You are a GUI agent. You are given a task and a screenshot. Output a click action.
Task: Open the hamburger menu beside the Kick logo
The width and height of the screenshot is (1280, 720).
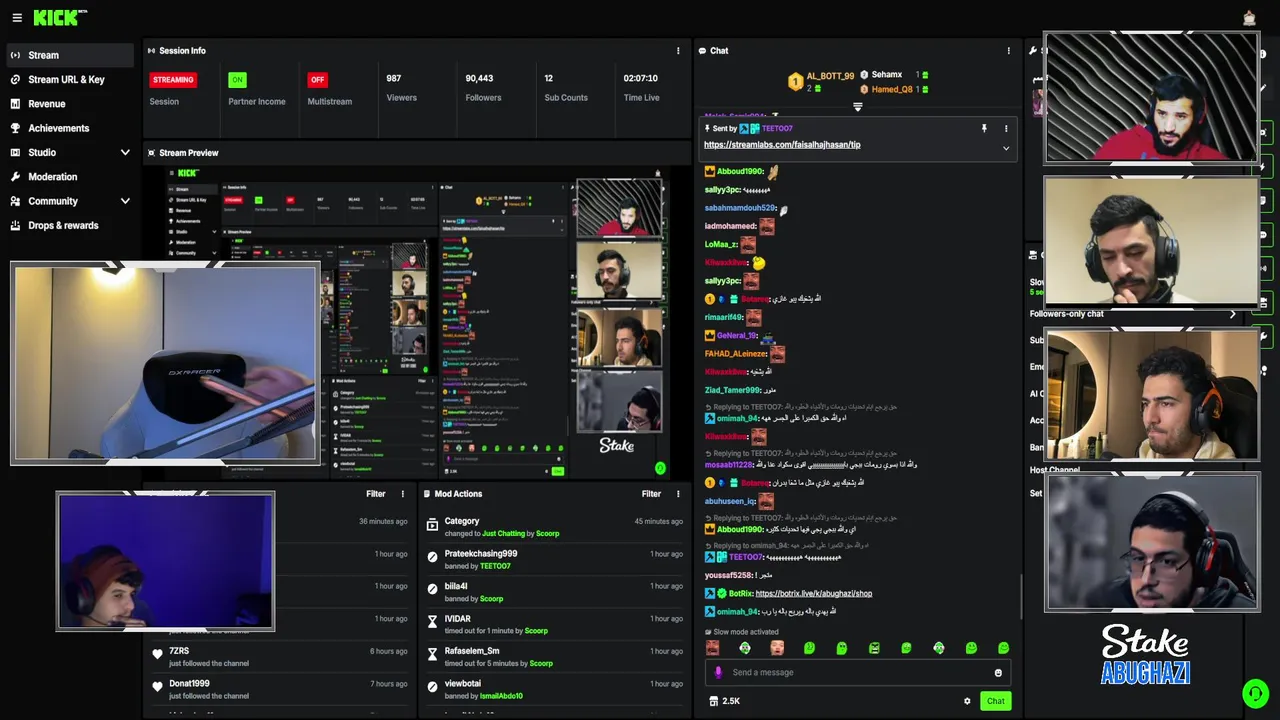17,18
